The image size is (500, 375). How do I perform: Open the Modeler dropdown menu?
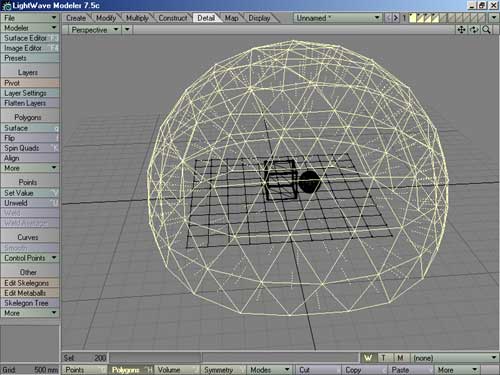coord(30,28)
